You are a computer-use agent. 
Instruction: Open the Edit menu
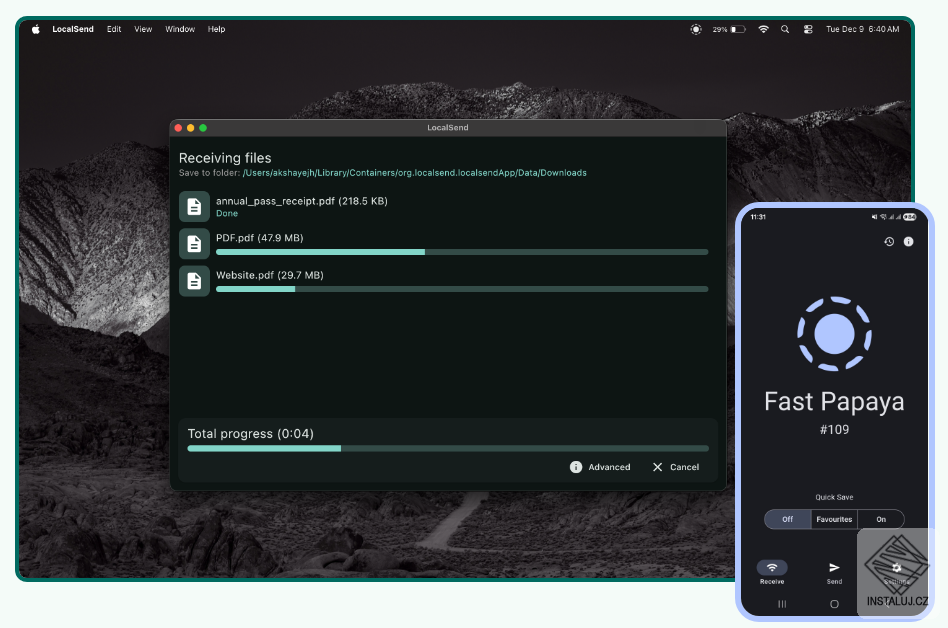[114, 29]
